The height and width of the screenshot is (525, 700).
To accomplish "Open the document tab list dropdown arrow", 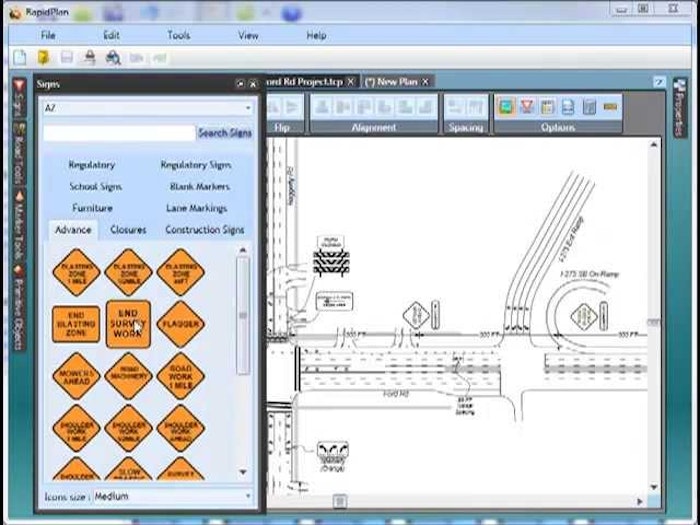I will 659,82.
